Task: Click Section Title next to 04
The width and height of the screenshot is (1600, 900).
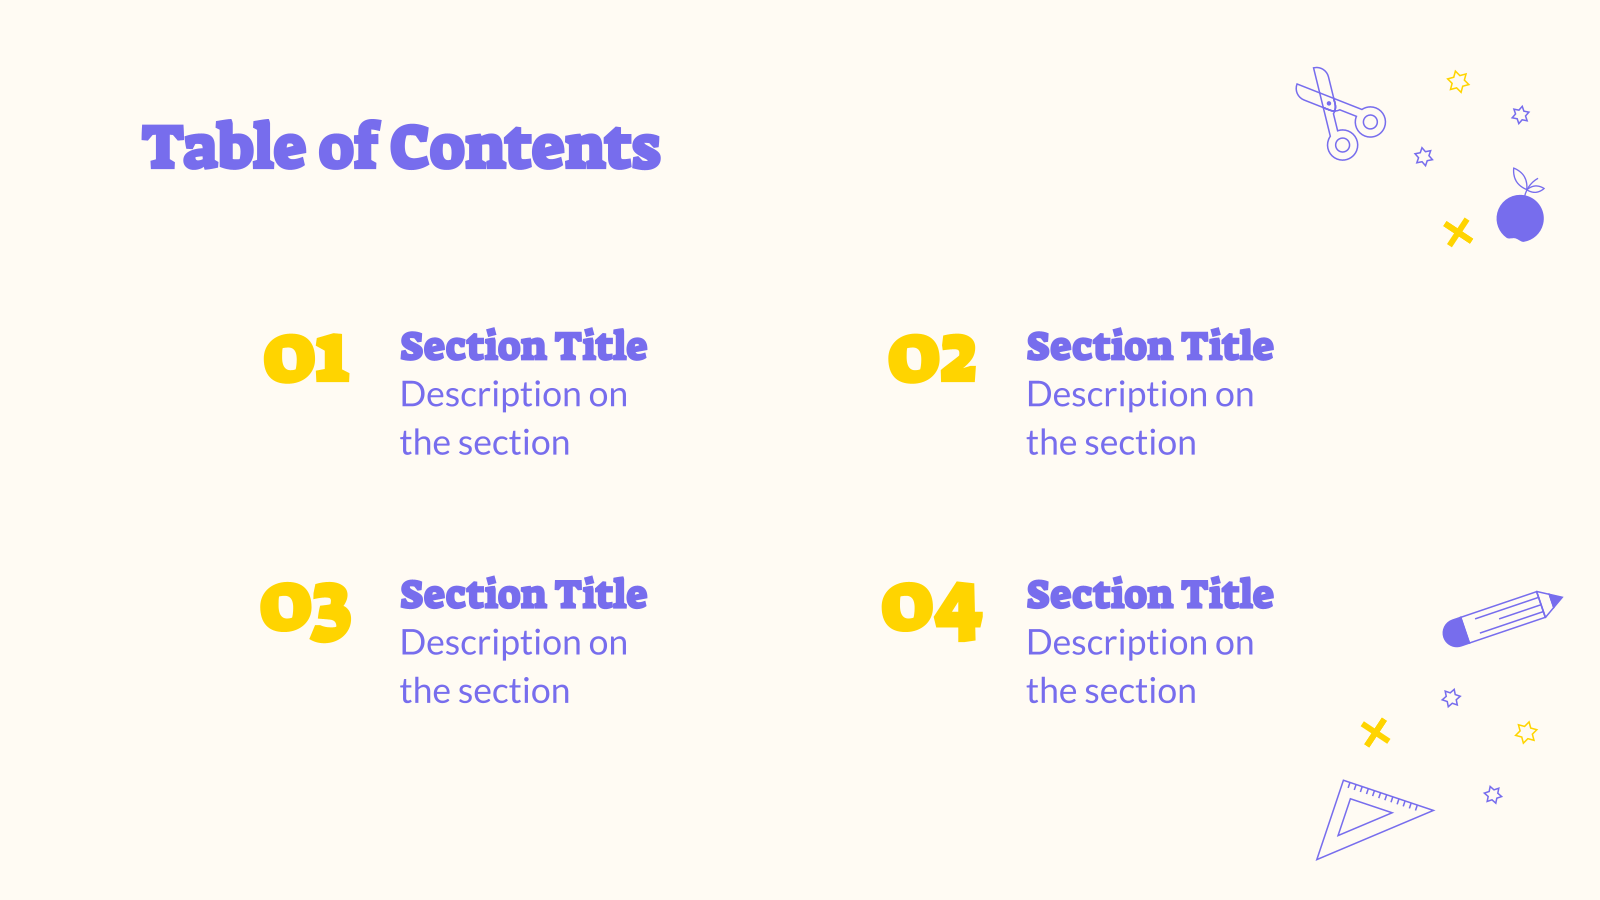Action: [x=1150, y=594]
